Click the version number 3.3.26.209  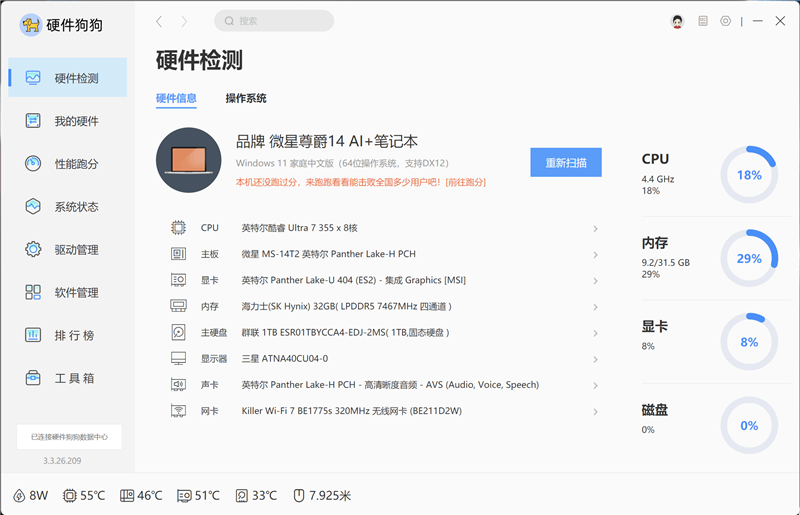pyautogui.click(x=62, y=460)
